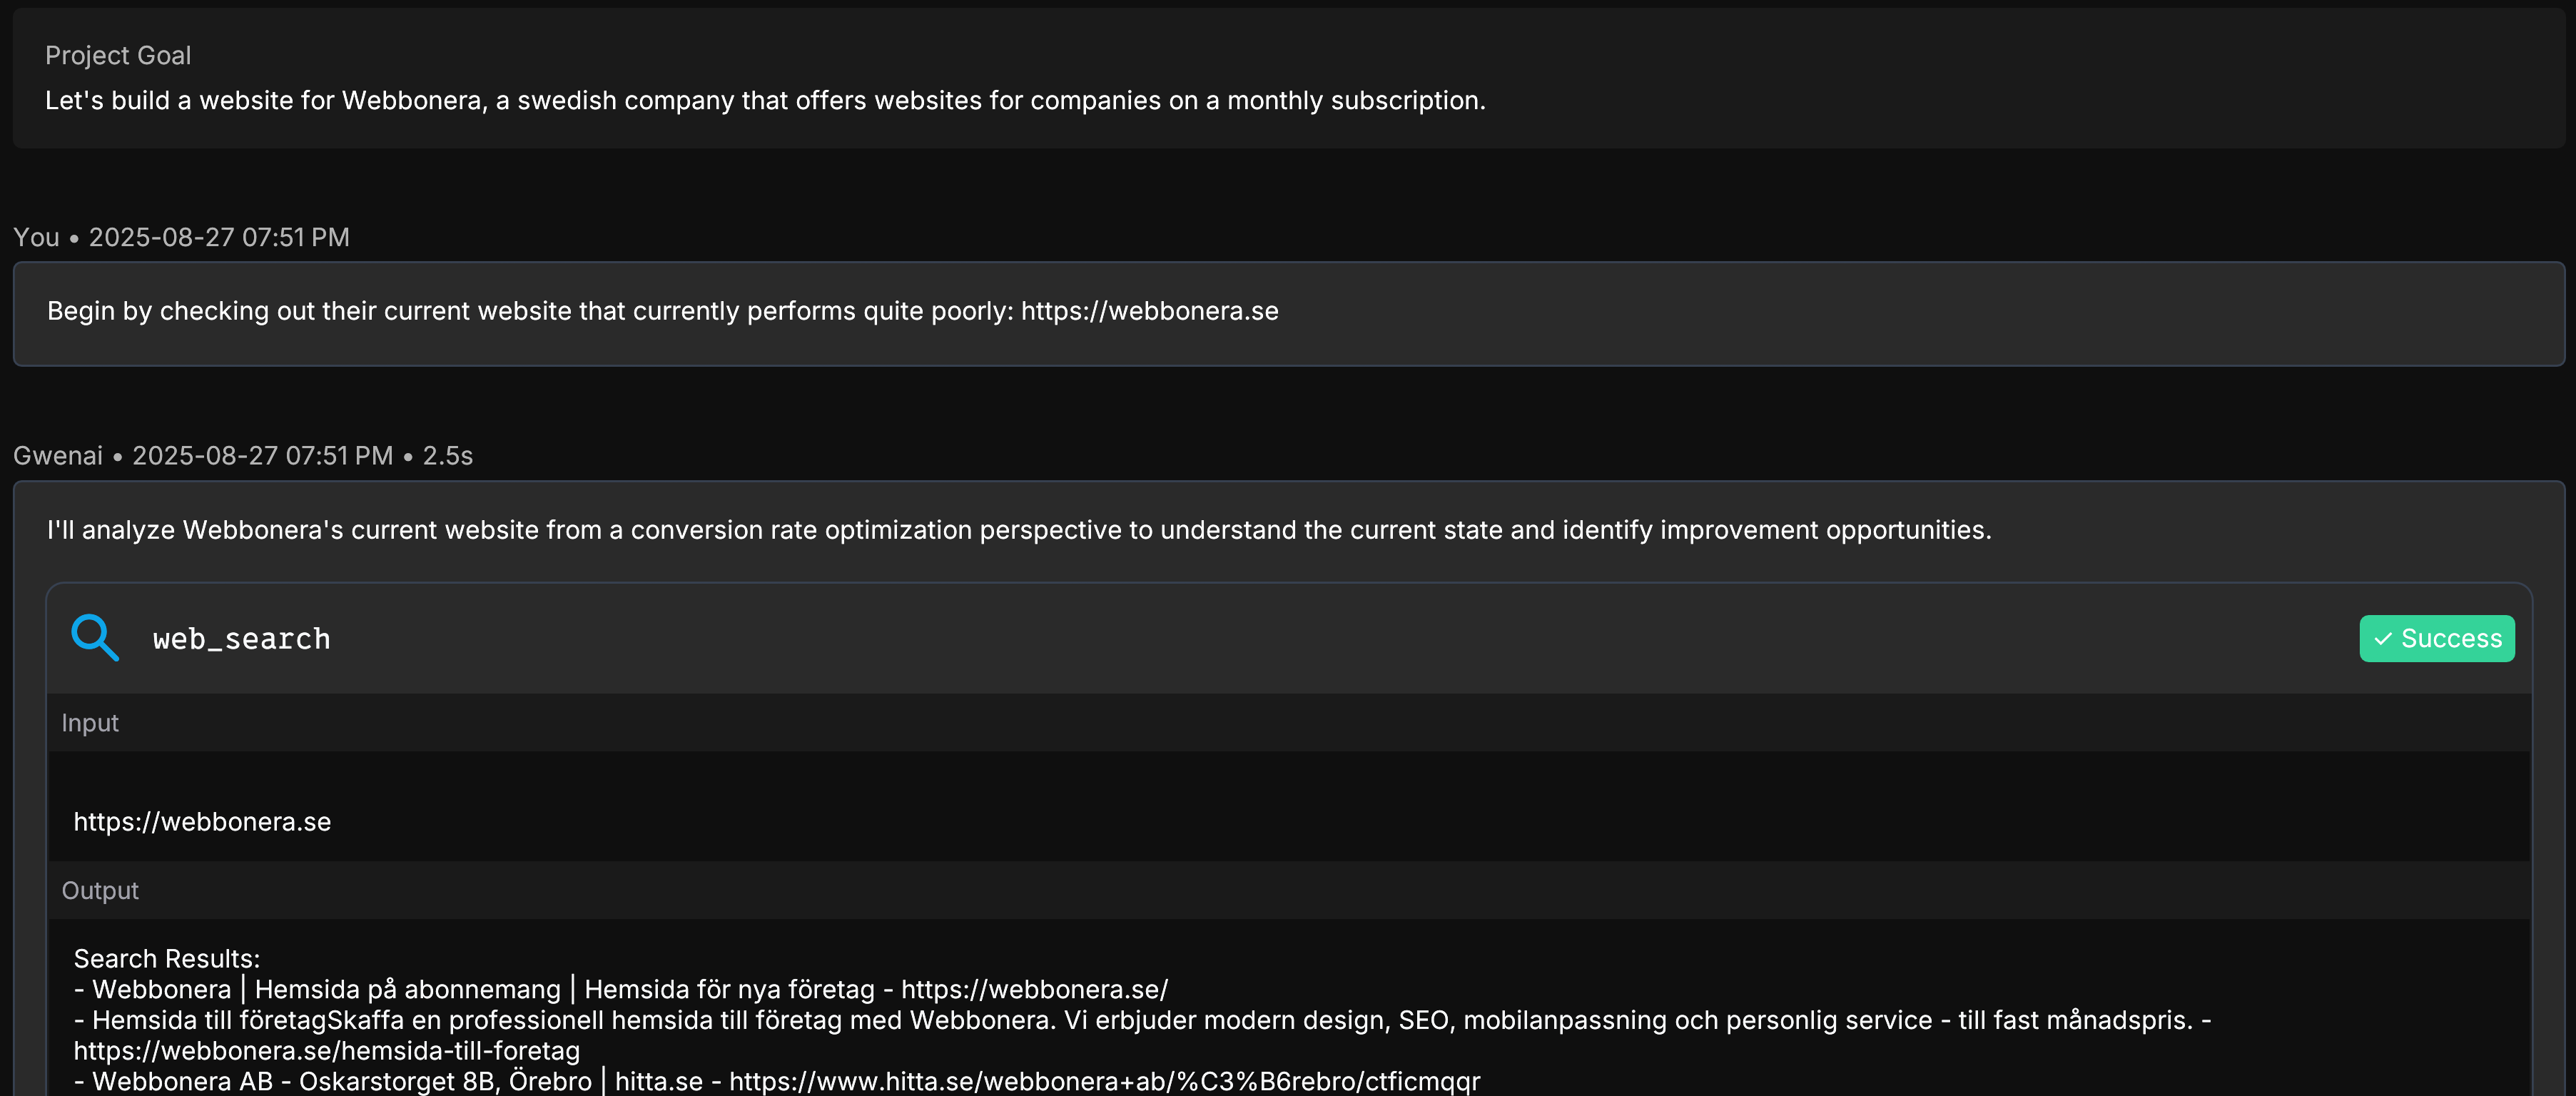The image size is (2576, 1096).
Task: Click the web_search tool name
Action: [241, 639]
